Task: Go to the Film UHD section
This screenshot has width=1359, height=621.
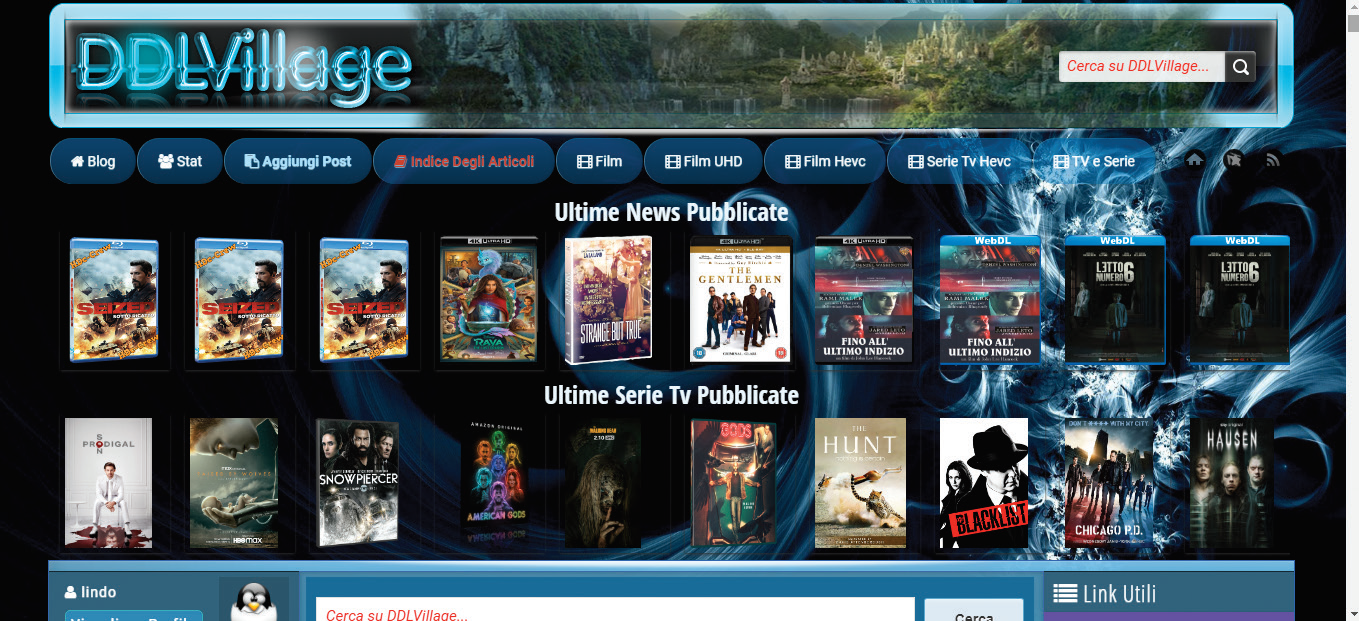Action: [x=704, y=161]
